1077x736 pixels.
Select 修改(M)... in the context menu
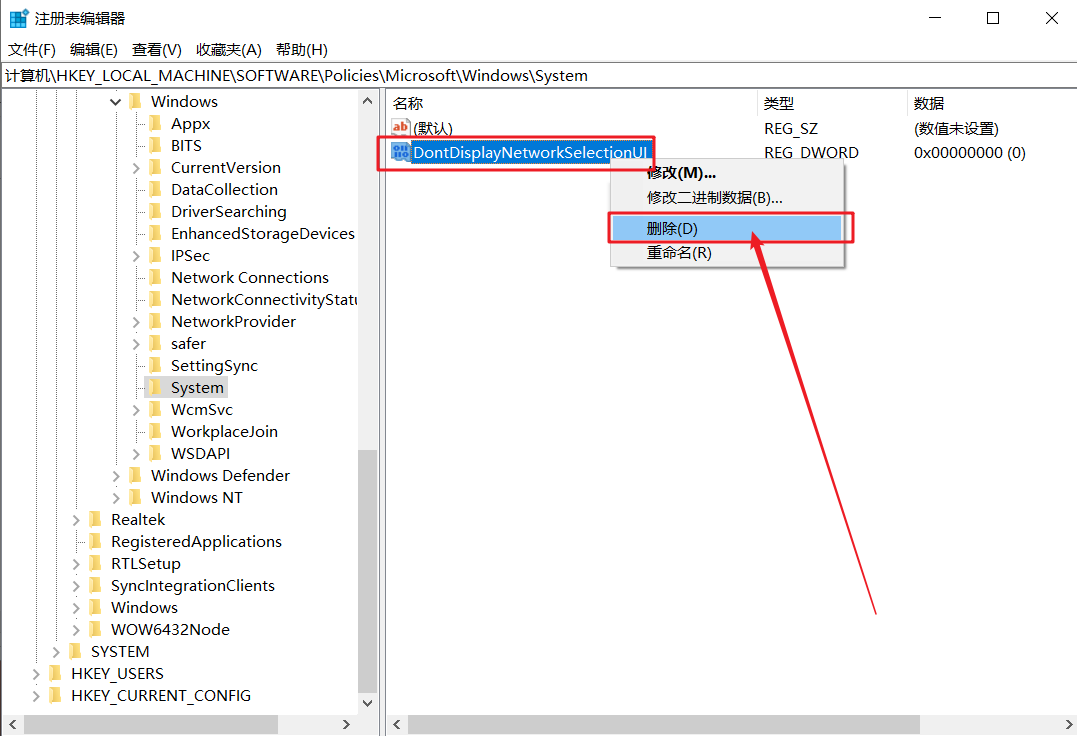point(681,173)
